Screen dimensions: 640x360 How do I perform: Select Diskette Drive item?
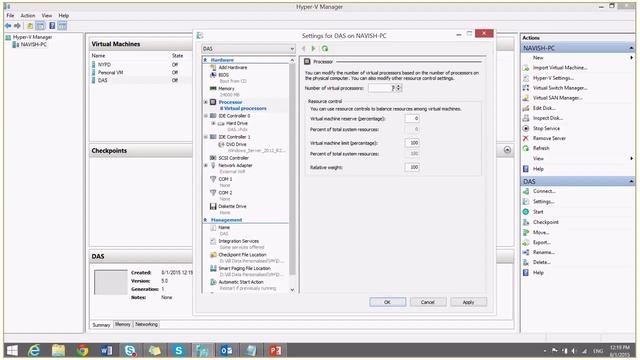tap(232, 207)
